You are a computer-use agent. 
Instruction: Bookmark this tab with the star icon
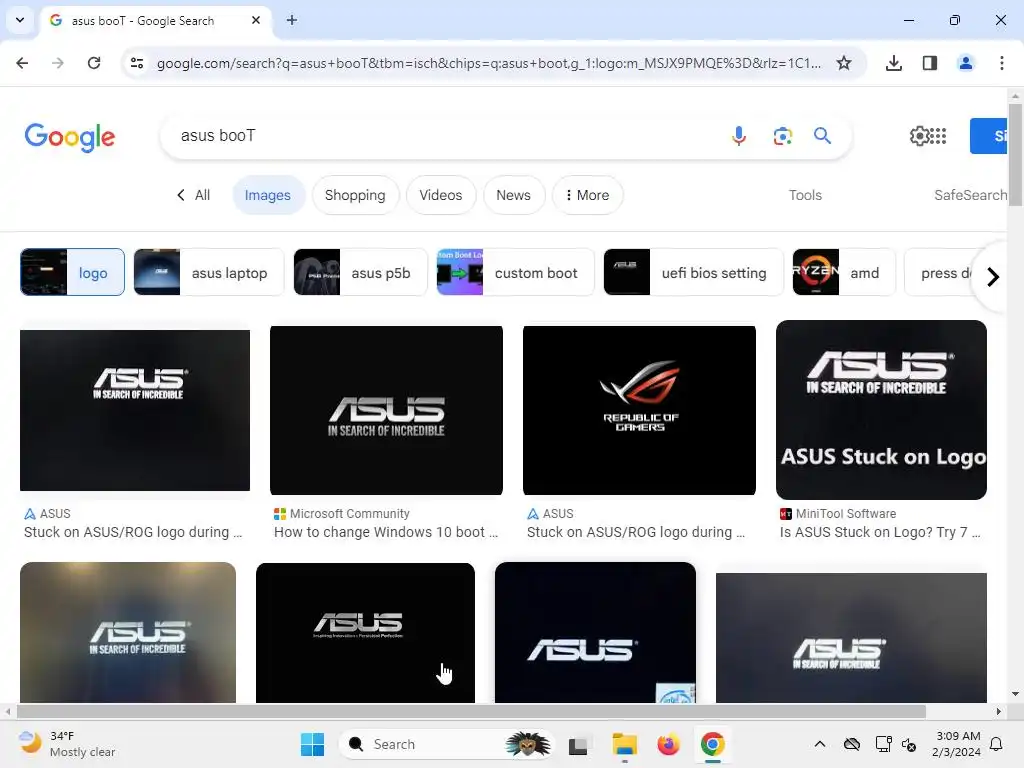point(844,63)
